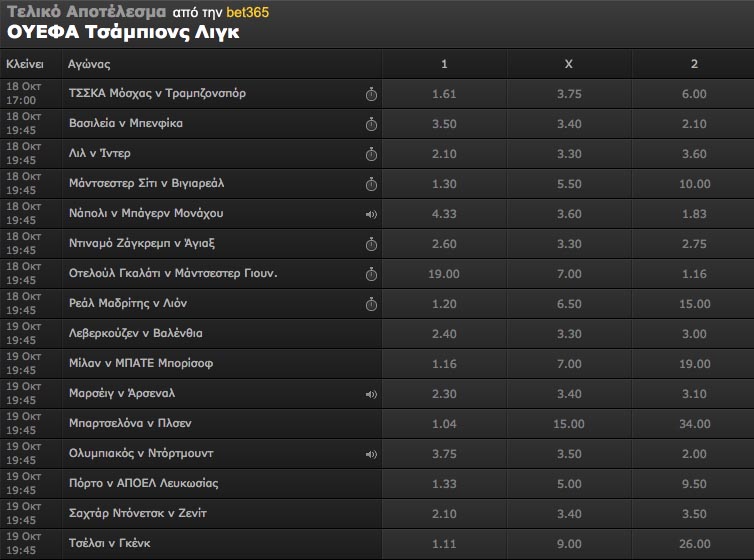The width and height of the screenshot is (754, 560).
Task: Click stopwatch icon for Οτελούλ Γκαλάτι v Μάντσεστερ Γιουν.
Action: click(x=371, y=274)
